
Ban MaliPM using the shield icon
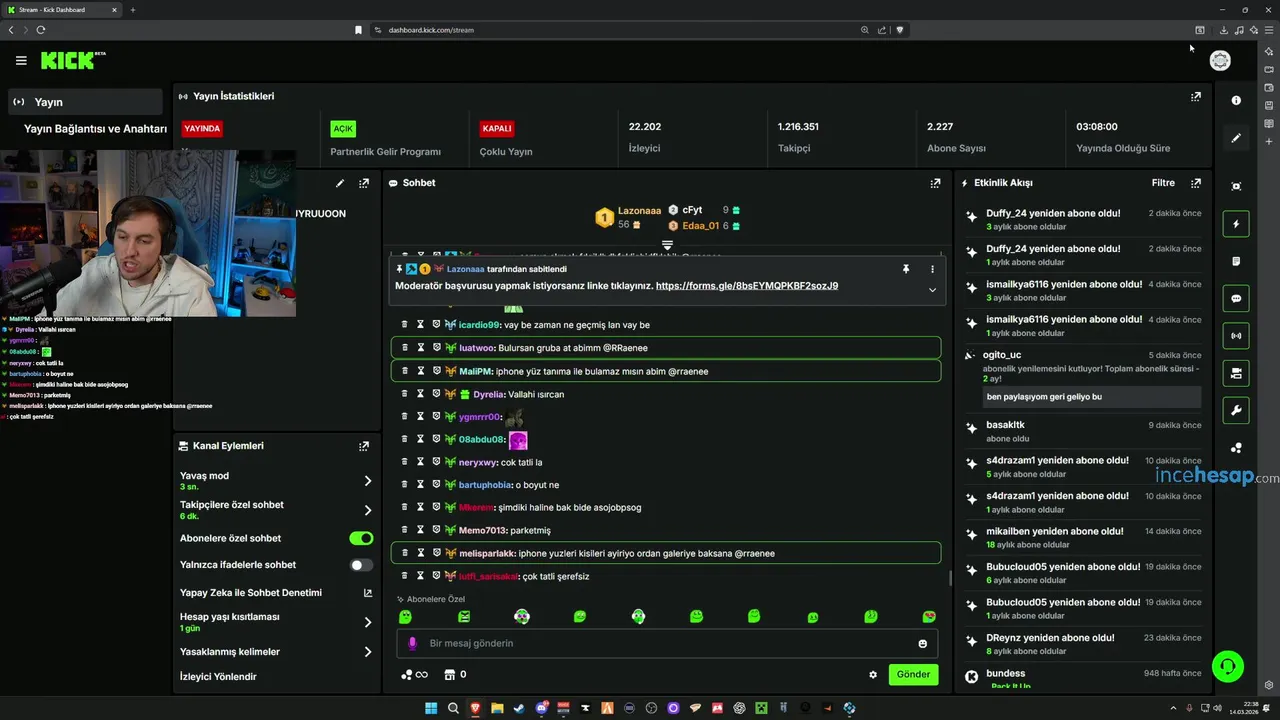tap(436, 371)
